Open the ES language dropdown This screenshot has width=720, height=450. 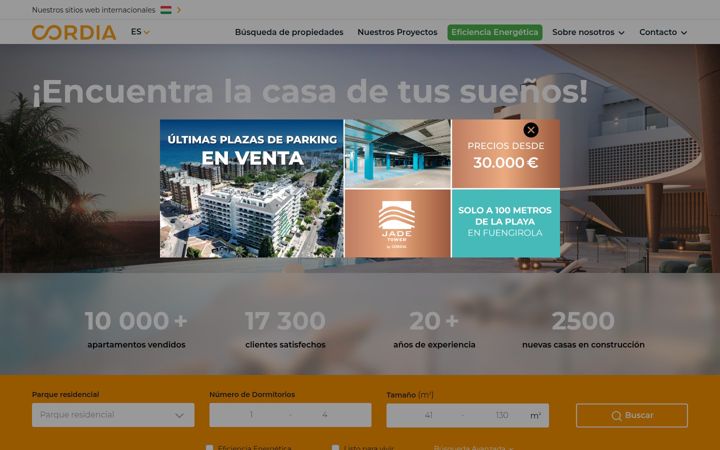click(x=140, y=32)
